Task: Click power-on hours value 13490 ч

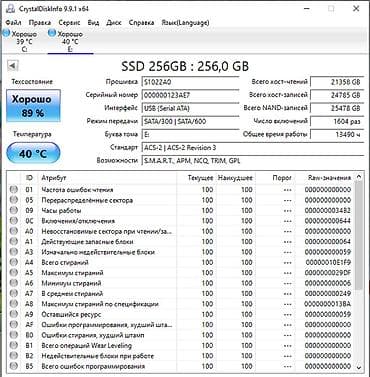Action: pos(337,134)
